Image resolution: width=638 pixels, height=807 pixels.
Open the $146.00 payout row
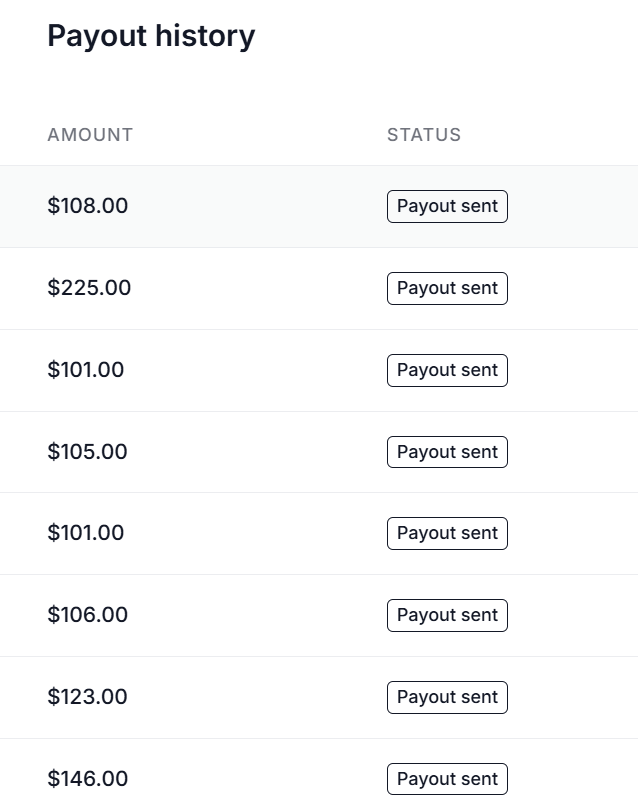point(319,773)
